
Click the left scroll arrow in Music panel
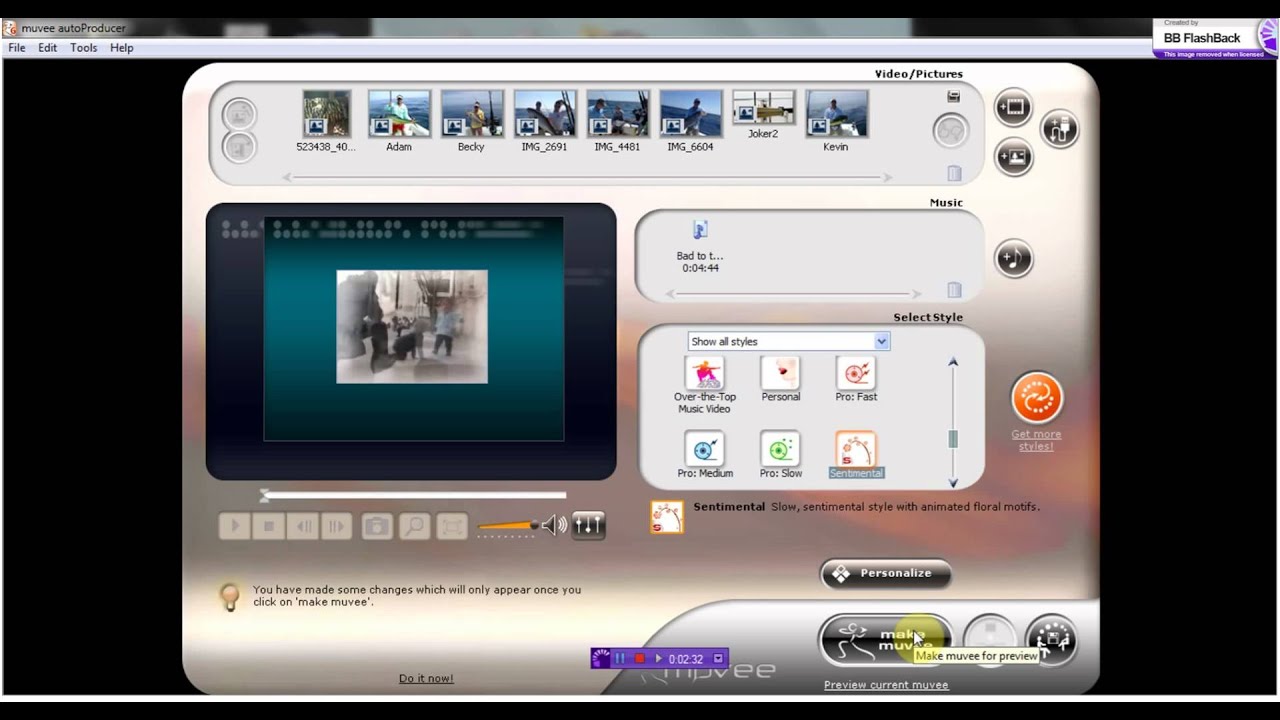pyautogui.click(x=671, y=294)
